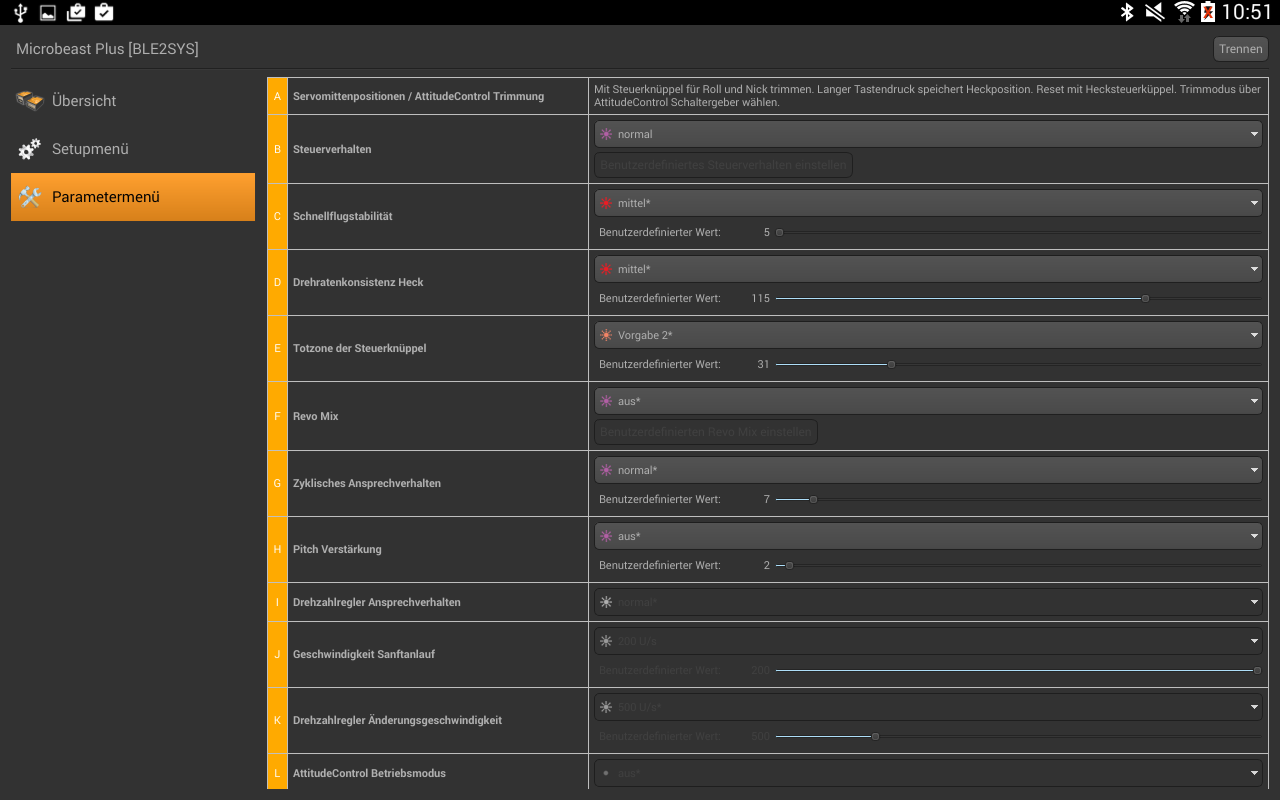Click Benutzerdefinierten Revo Mix einstellen button
Image resolution: width=1280 pixels, height=800 pixels.
[706, 432]
